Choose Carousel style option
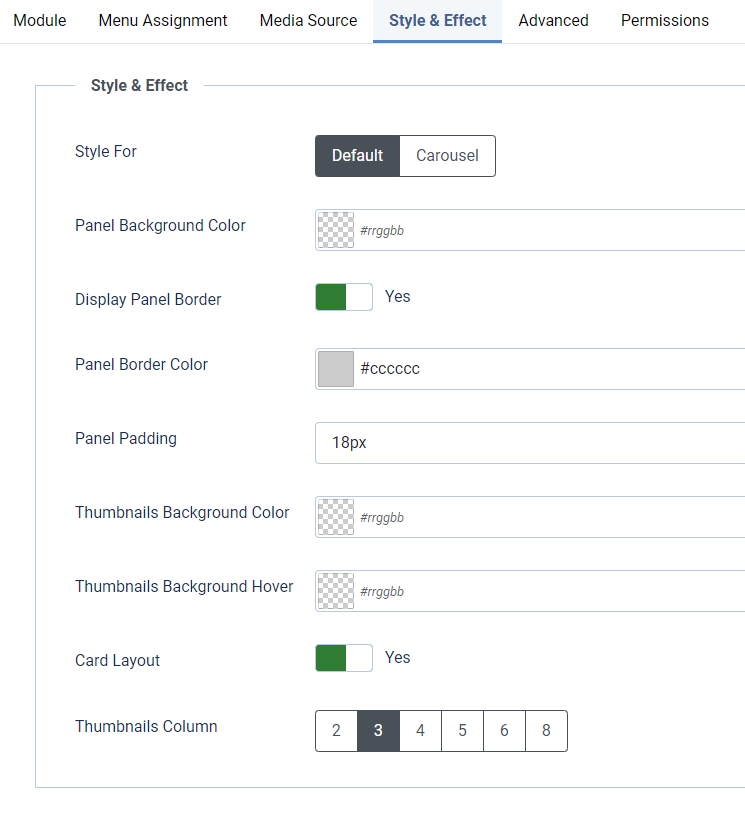The width and height of the screenshot is (745, 823). (x=447, y=156)
